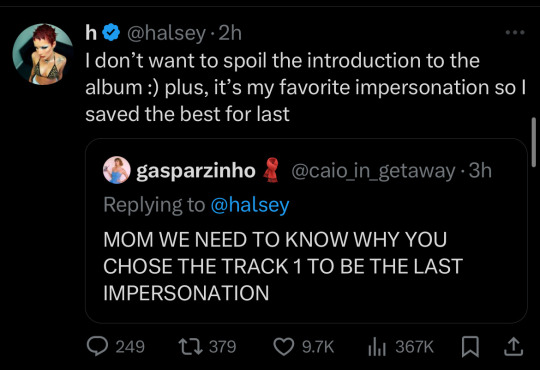Open the gasparzinho display name
This screenshot has width=540, height=370.
[x=196, y=171]
